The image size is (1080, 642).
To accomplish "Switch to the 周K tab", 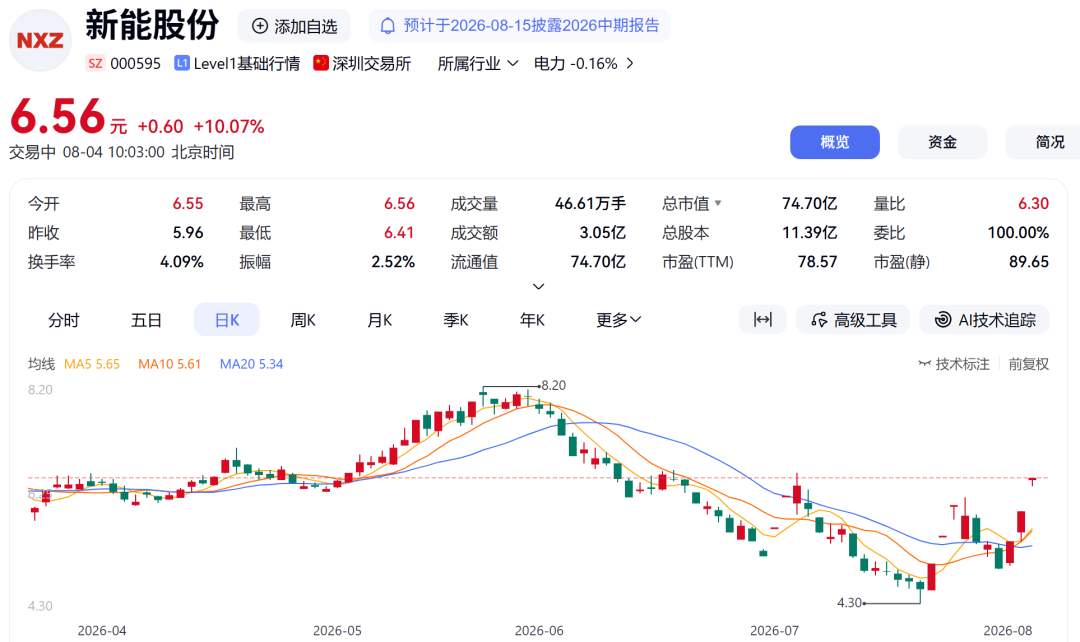I will (302, 320).
